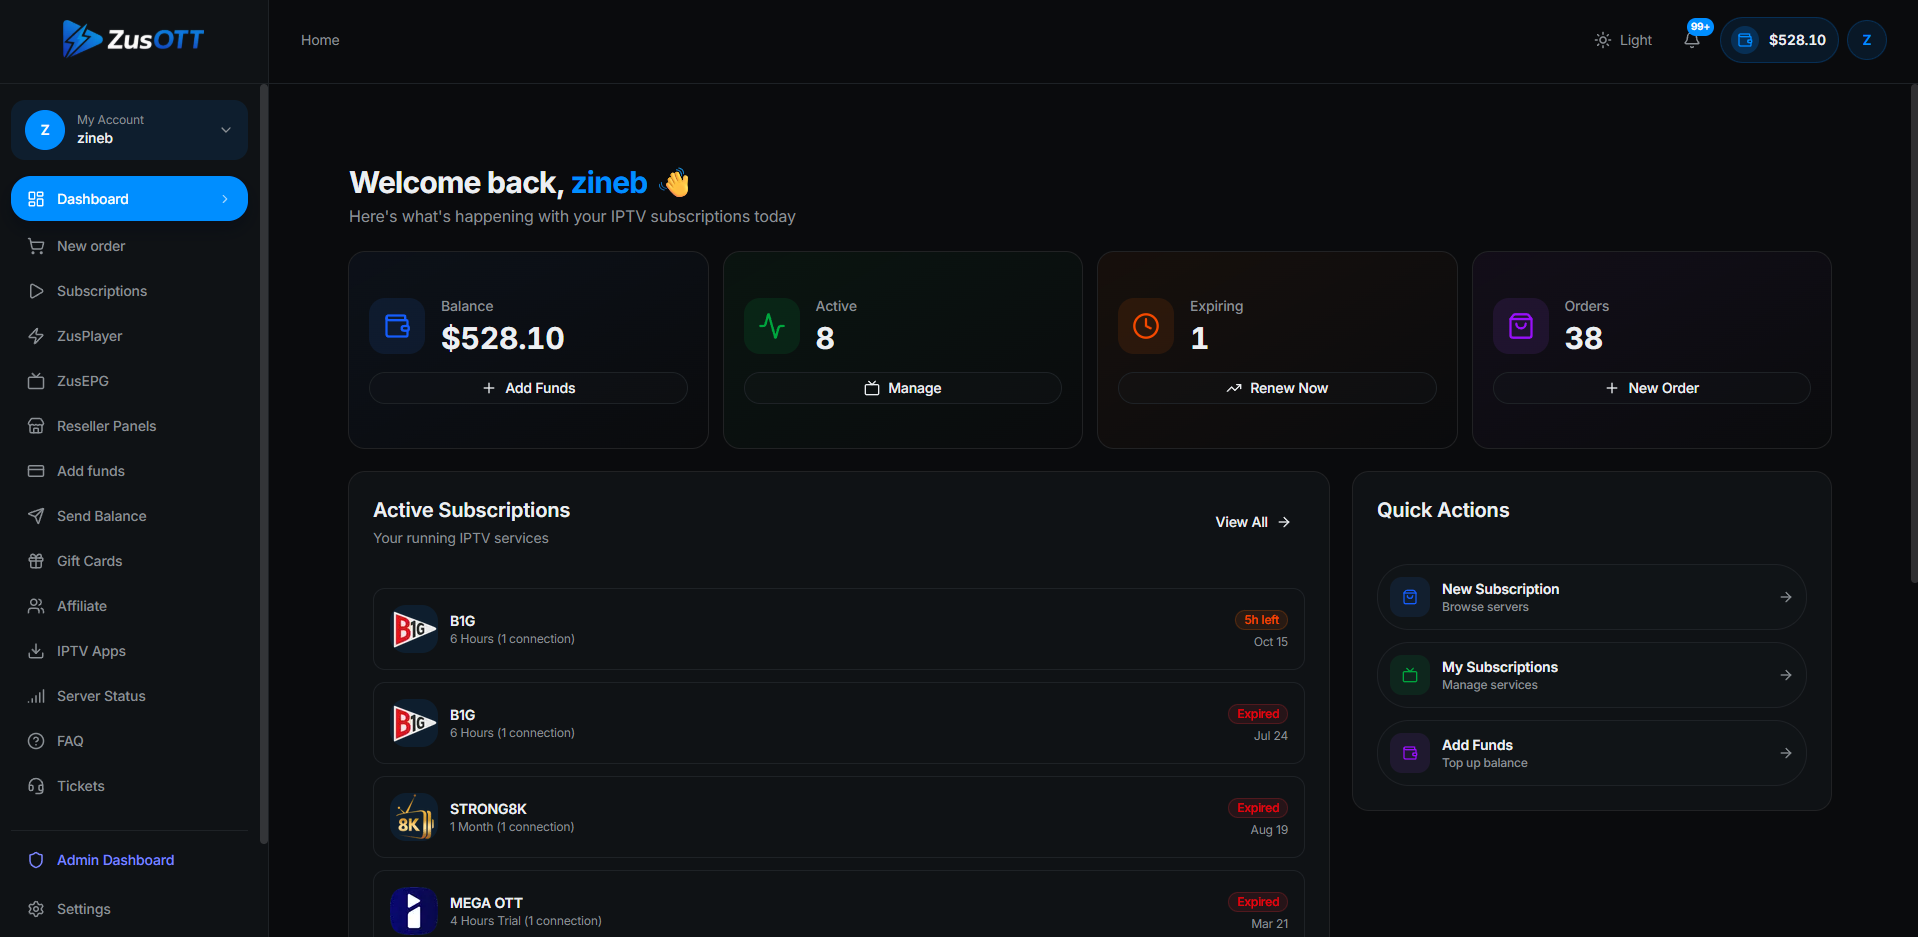The width and height of the screenshot is (1918, 937).
Task: Click the Z profile avatar in header
Action: coord(1866,40)
